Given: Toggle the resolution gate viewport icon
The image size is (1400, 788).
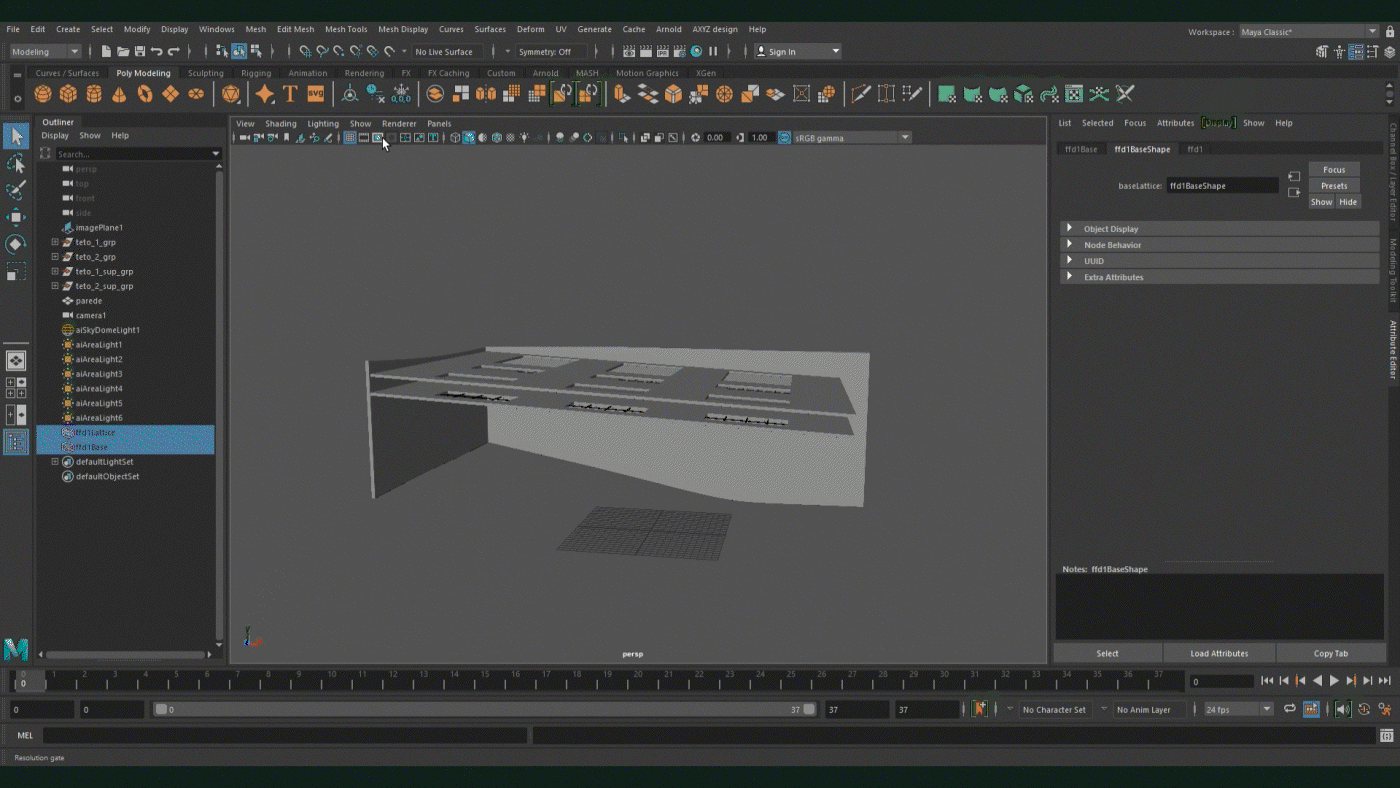Looking at the screenshot, I should [377, 138].
